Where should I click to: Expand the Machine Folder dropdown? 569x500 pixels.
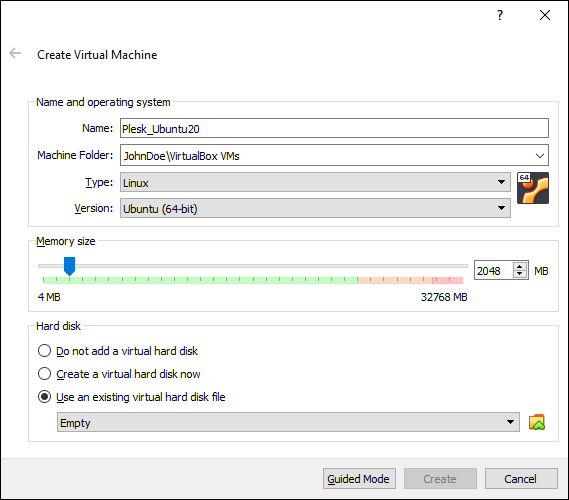[x=334, y=155]
